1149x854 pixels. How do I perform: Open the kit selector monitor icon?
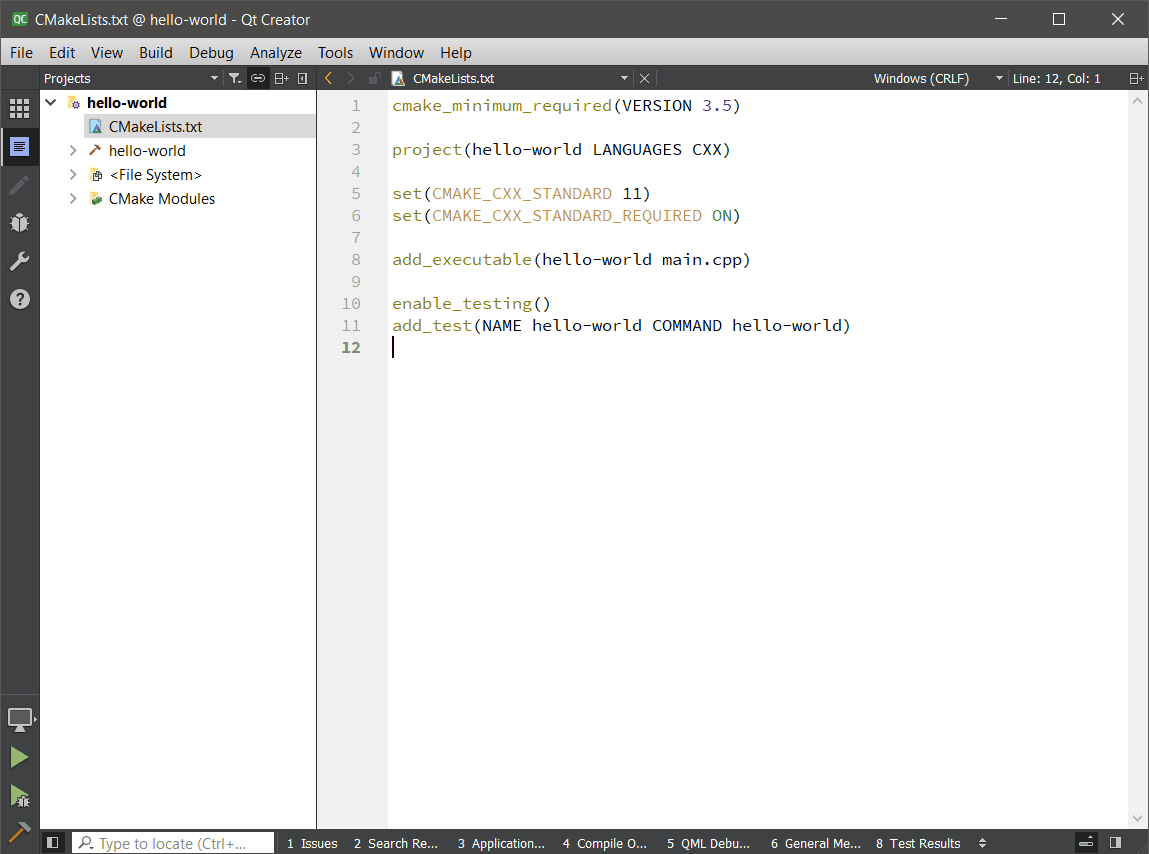pos(19,718)
